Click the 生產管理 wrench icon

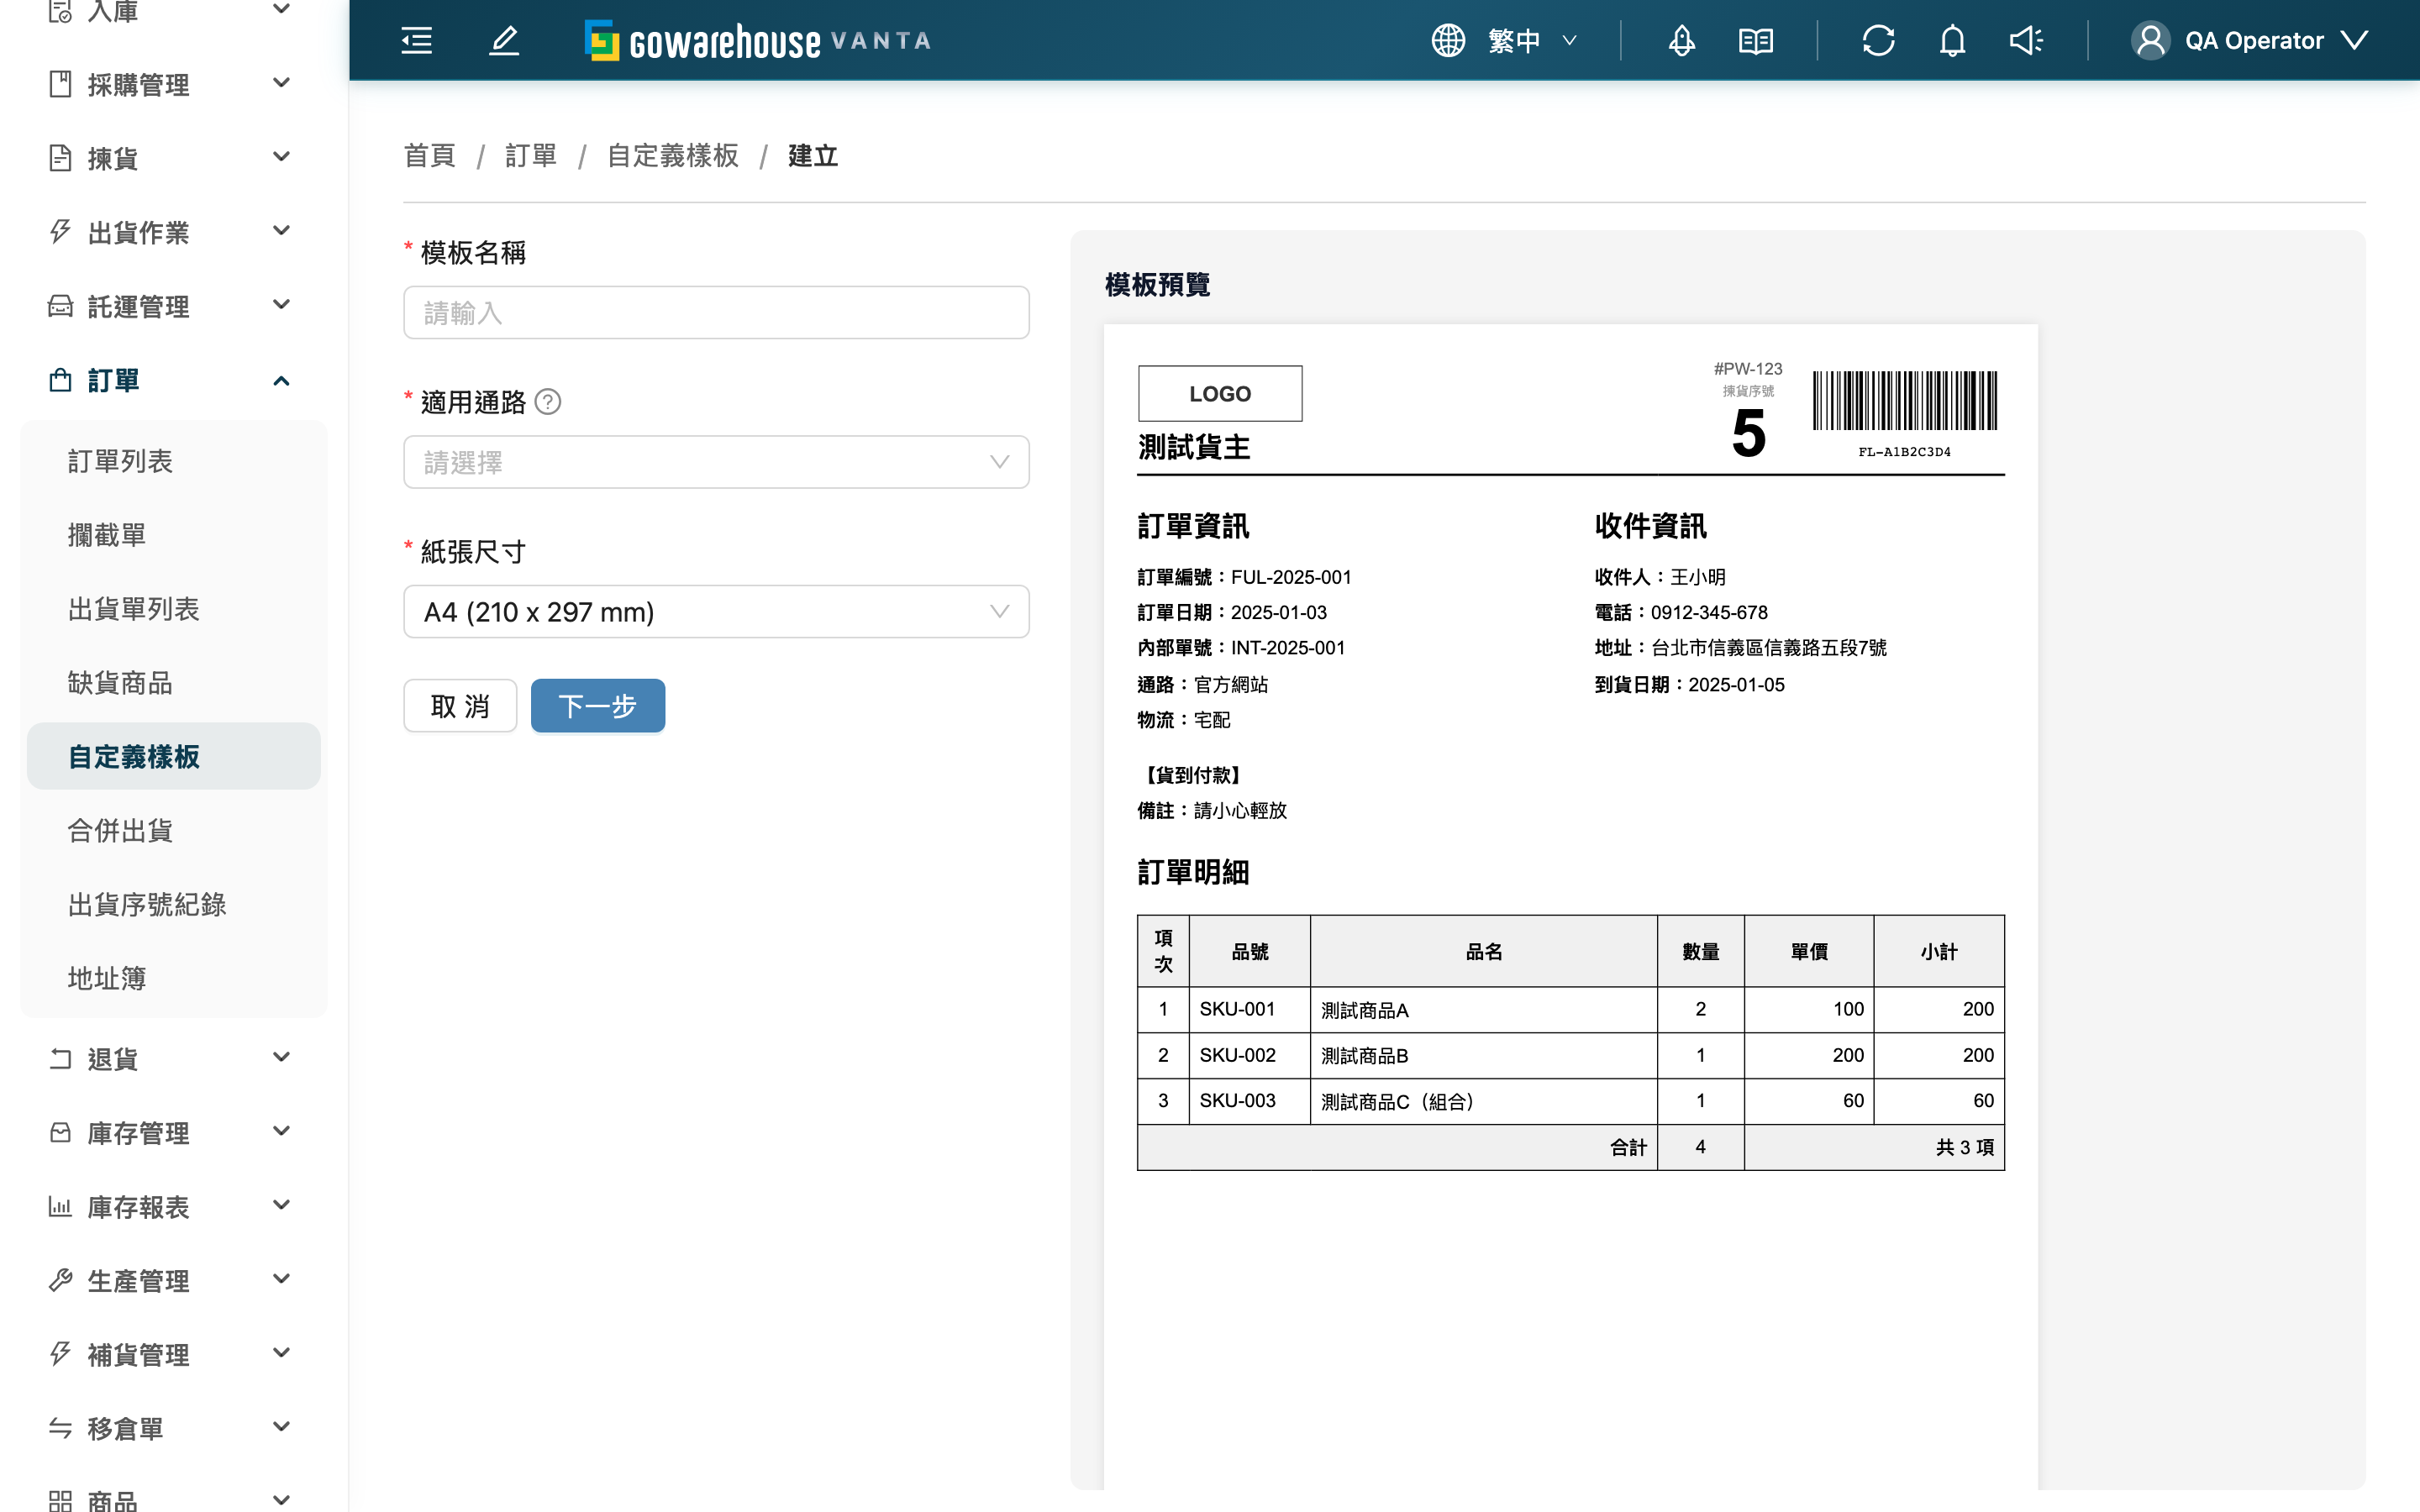pos(60,1280)
